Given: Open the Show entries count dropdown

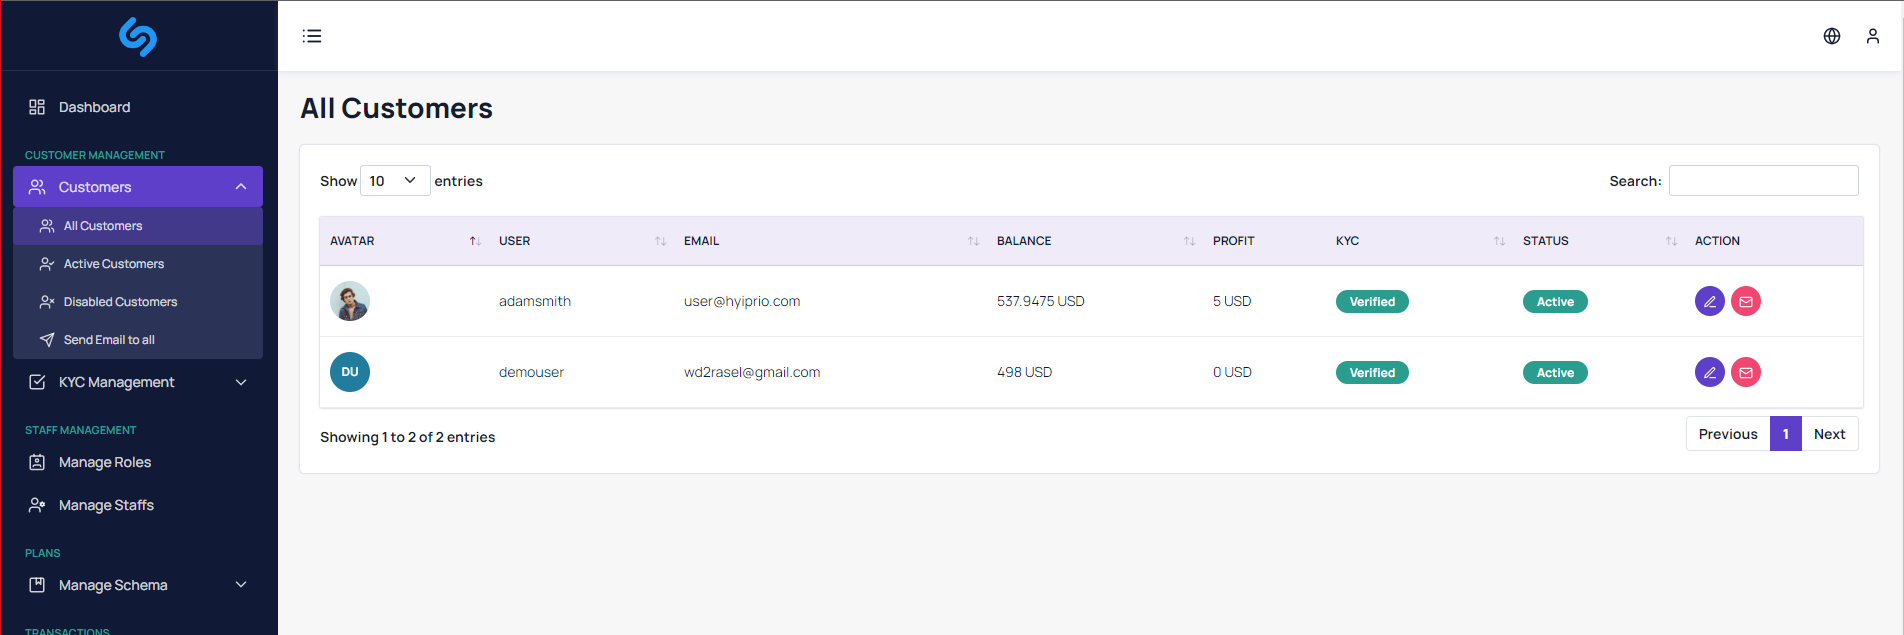Looking at the screenshot, I should (x=394, y=181).
